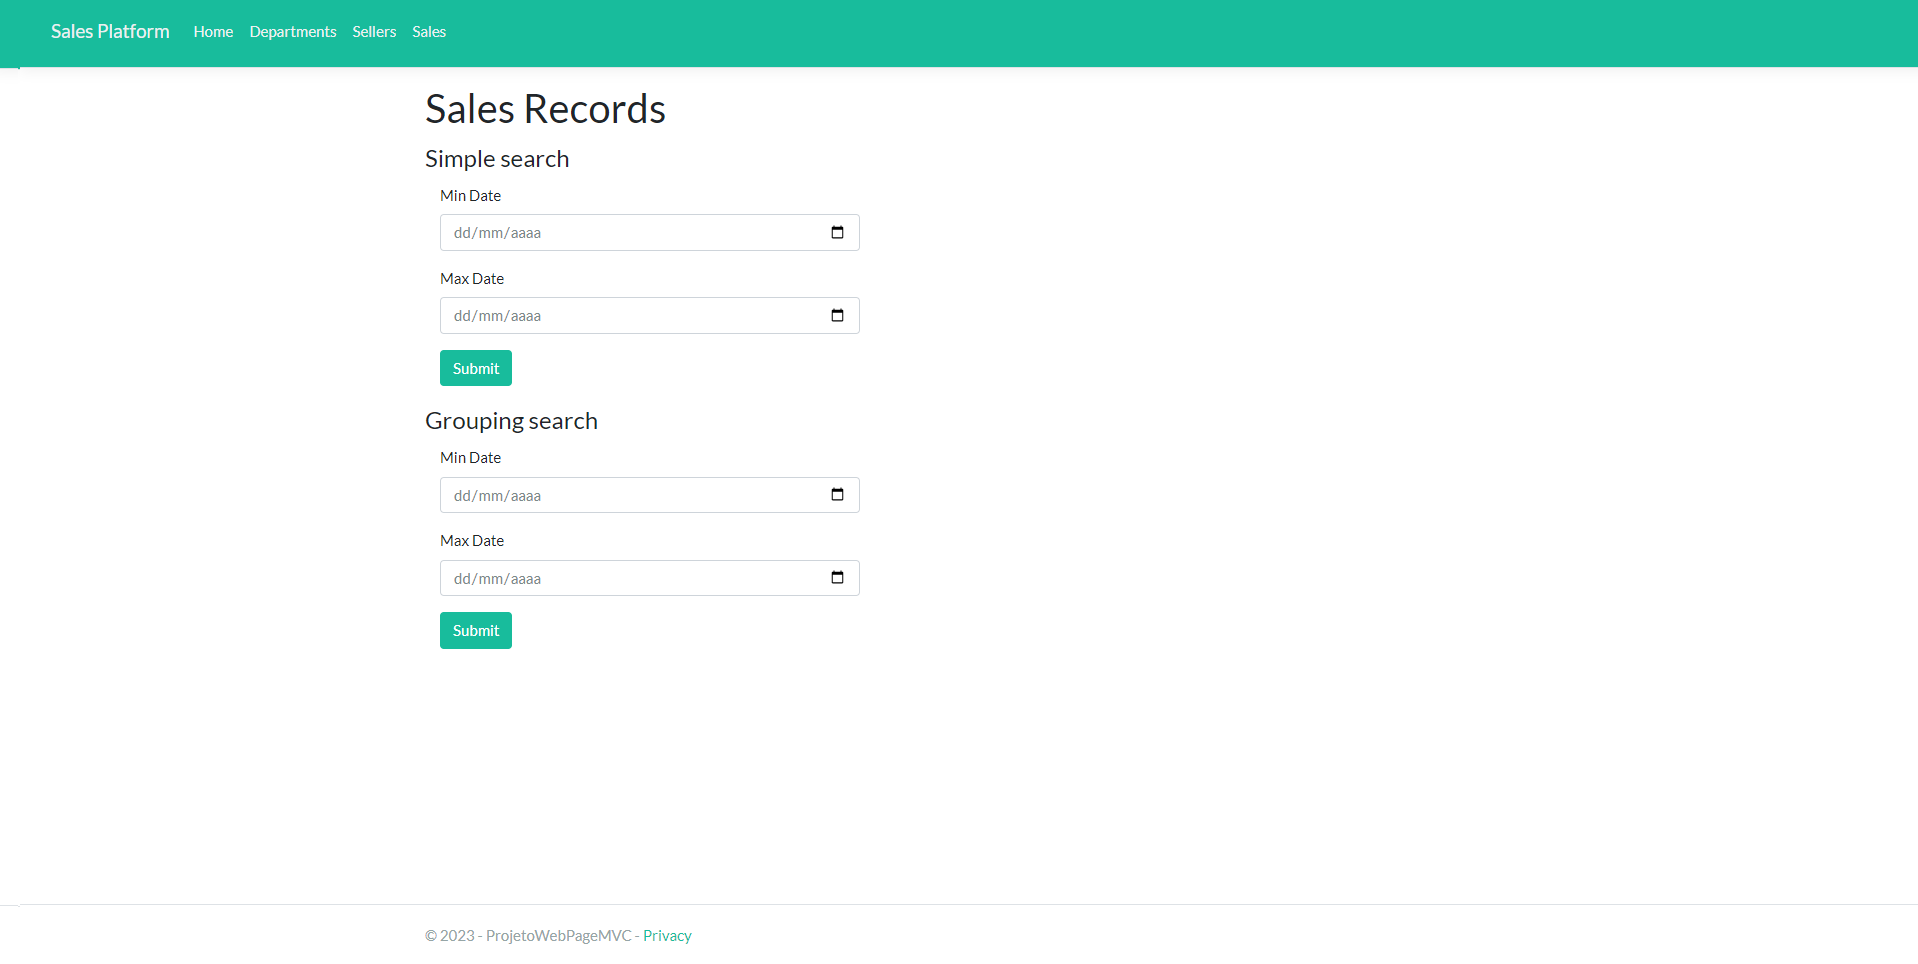Open the Sales navigation link
The width and height of the screenshot is (1918, 964).
tap(428, 31)
